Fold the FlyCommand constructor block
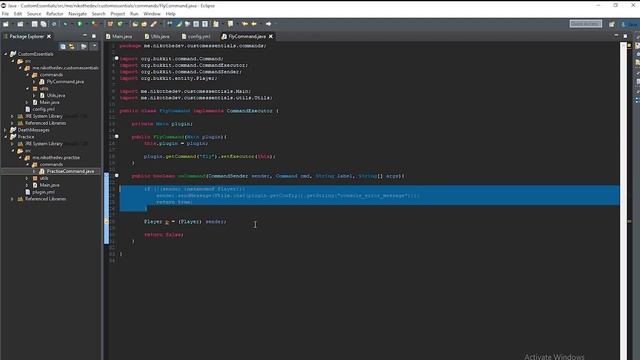The image size is (640, 360). pyautogui.click(x=117, y=136)
